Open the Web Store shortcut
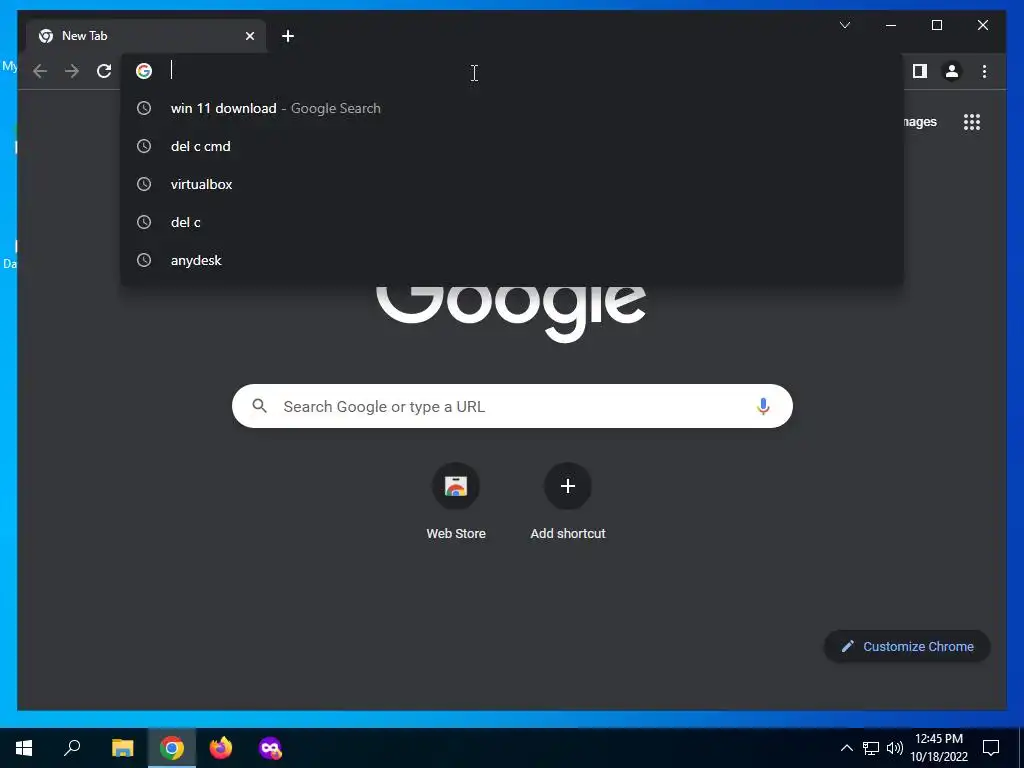1024x768 pixels. pyautogui.click(x=456, y=502)
